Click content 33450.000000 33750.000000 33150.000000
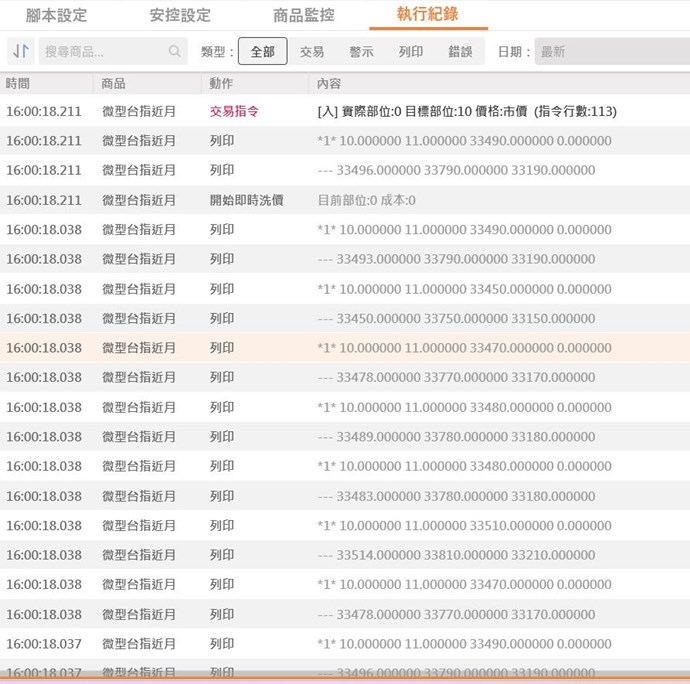Image resolution: width=690 pixels, height=684 pixels. (x=456, y=318)
